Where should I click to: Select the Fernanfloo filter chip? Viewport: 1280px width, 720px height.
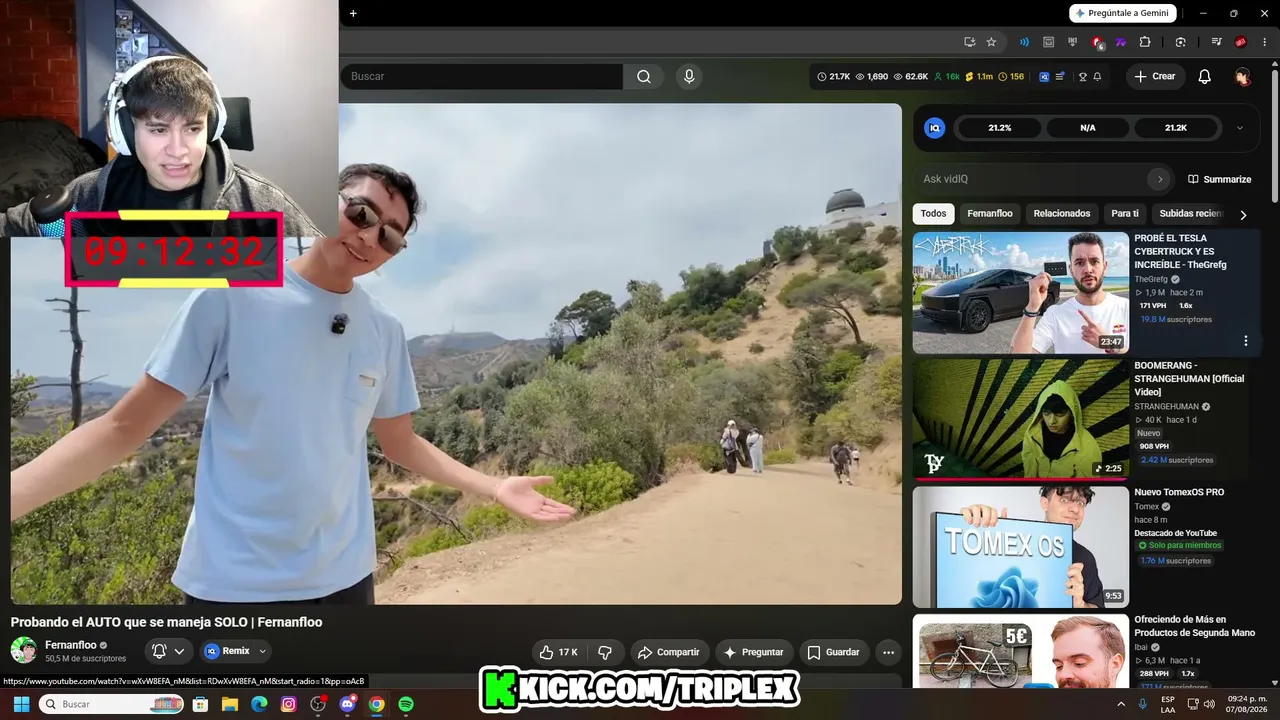[x=990, y=214]
